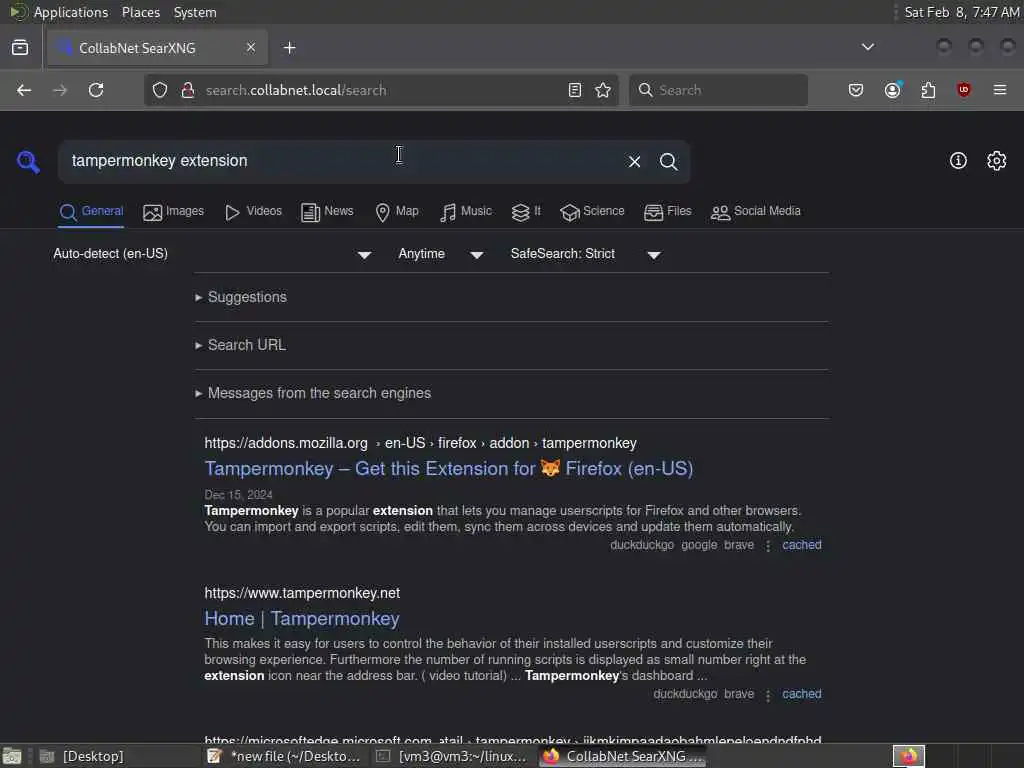The width and height of the screenshot is (1024, 768).
Task: Click show desktop icon in bottom panel
Action: [x=12, y=756]
